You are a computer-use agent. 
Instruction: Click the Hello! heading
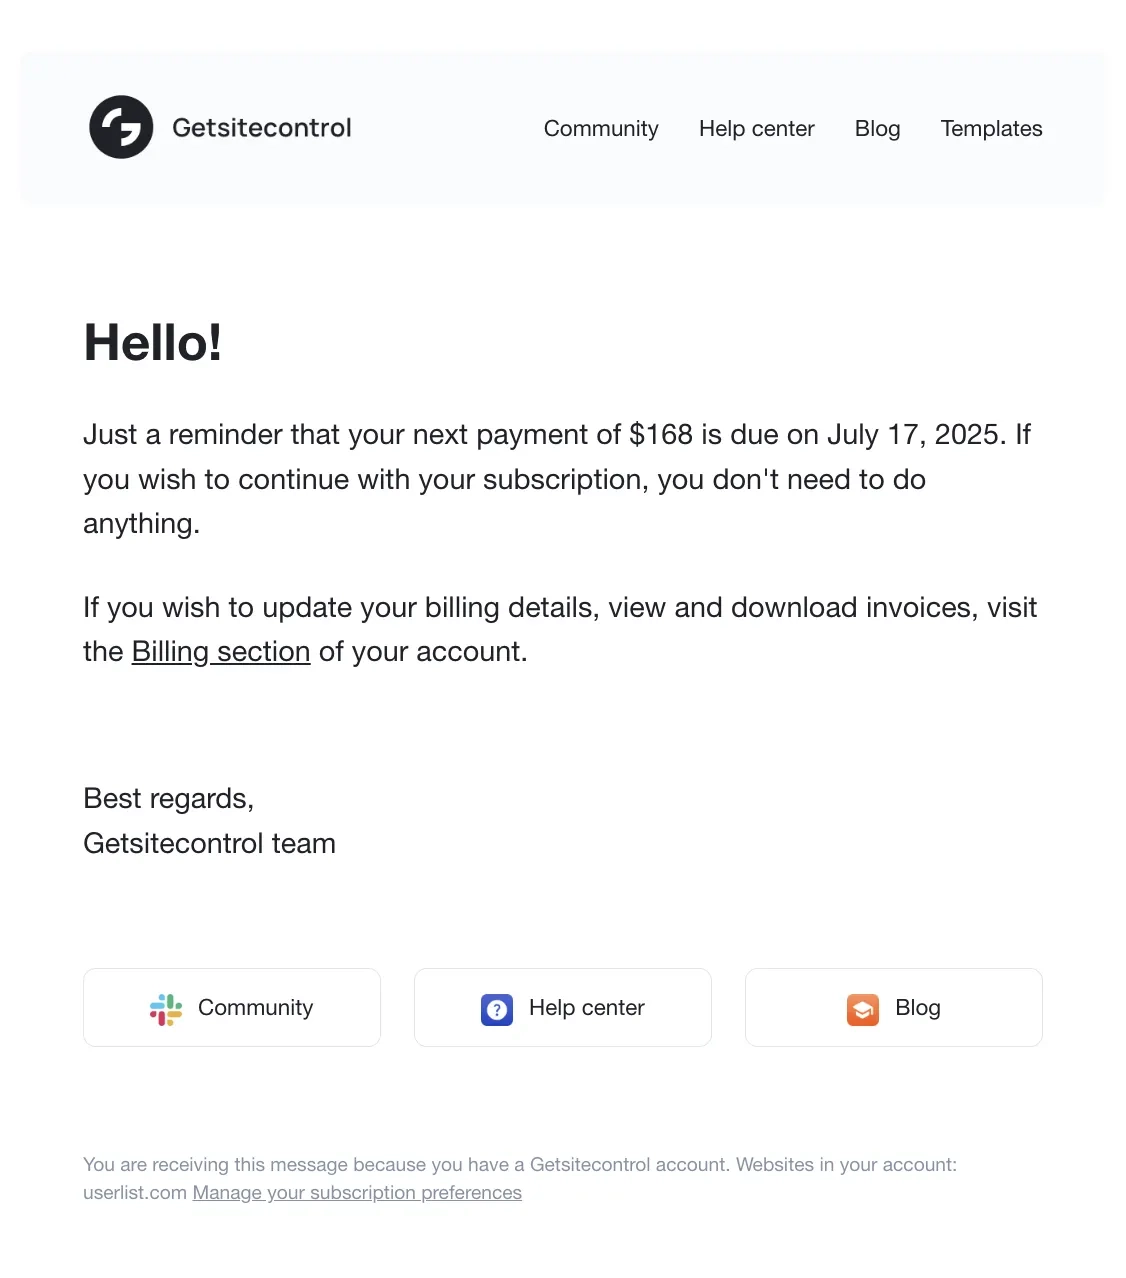pos(152,343)
